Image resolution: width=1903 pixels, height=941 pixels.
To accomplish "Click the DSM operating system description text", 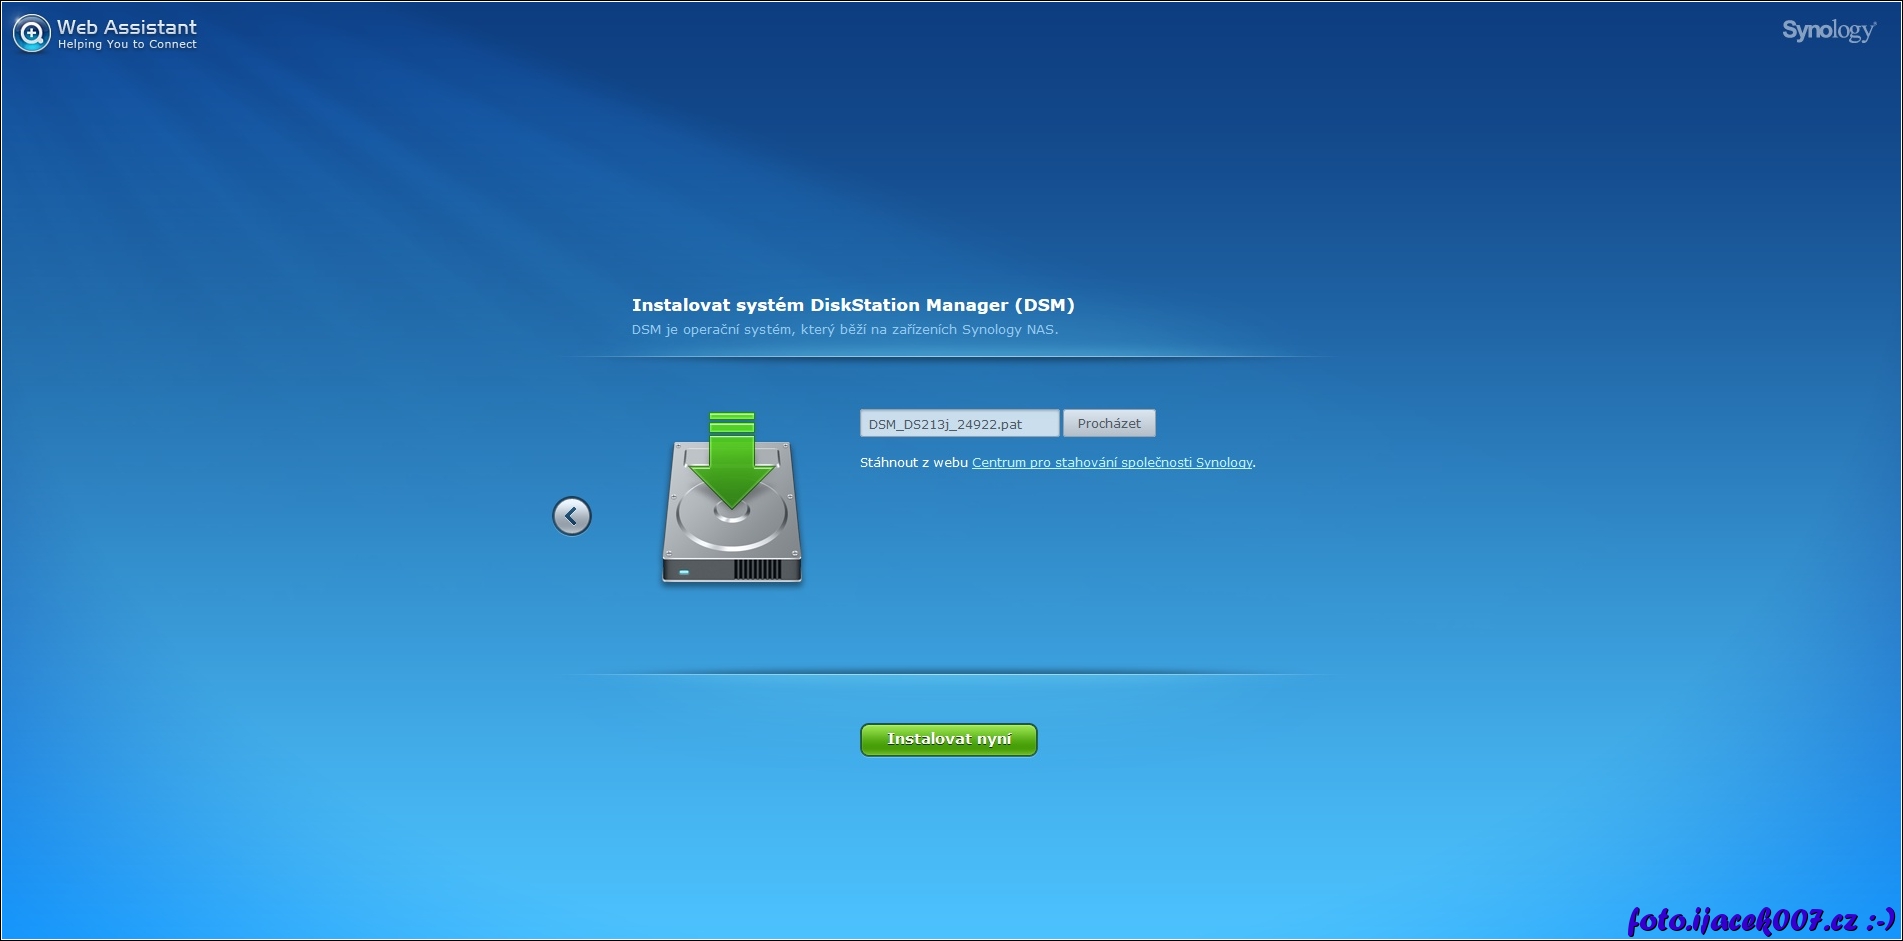I will [x=844, y=330].
